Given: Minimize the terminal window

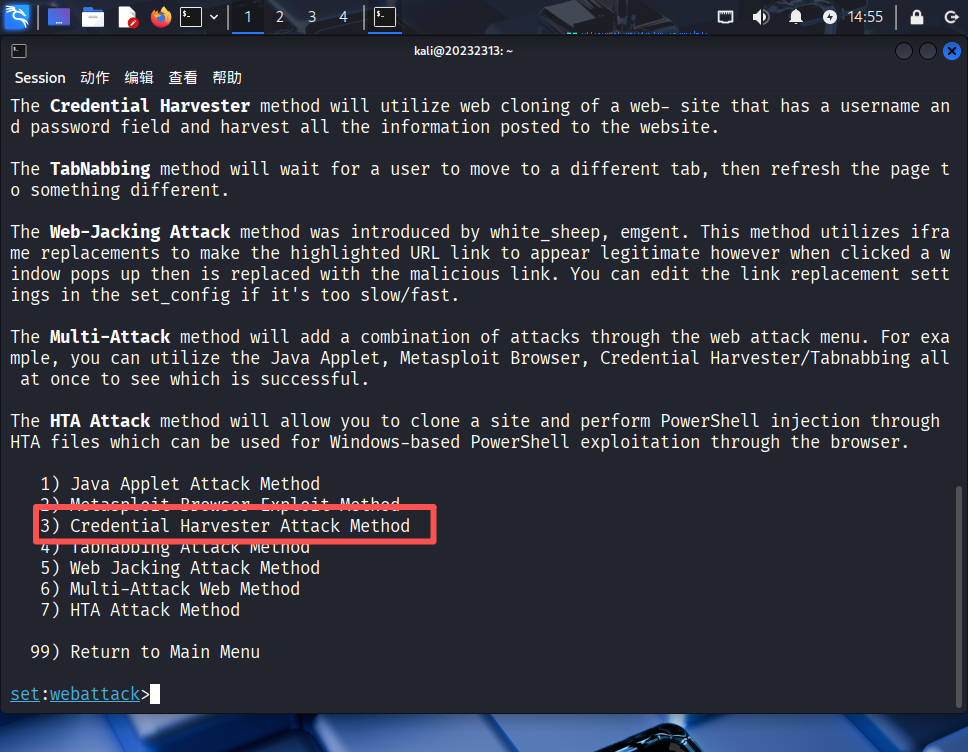Looking at the screenshot, I should click(904, 51).
